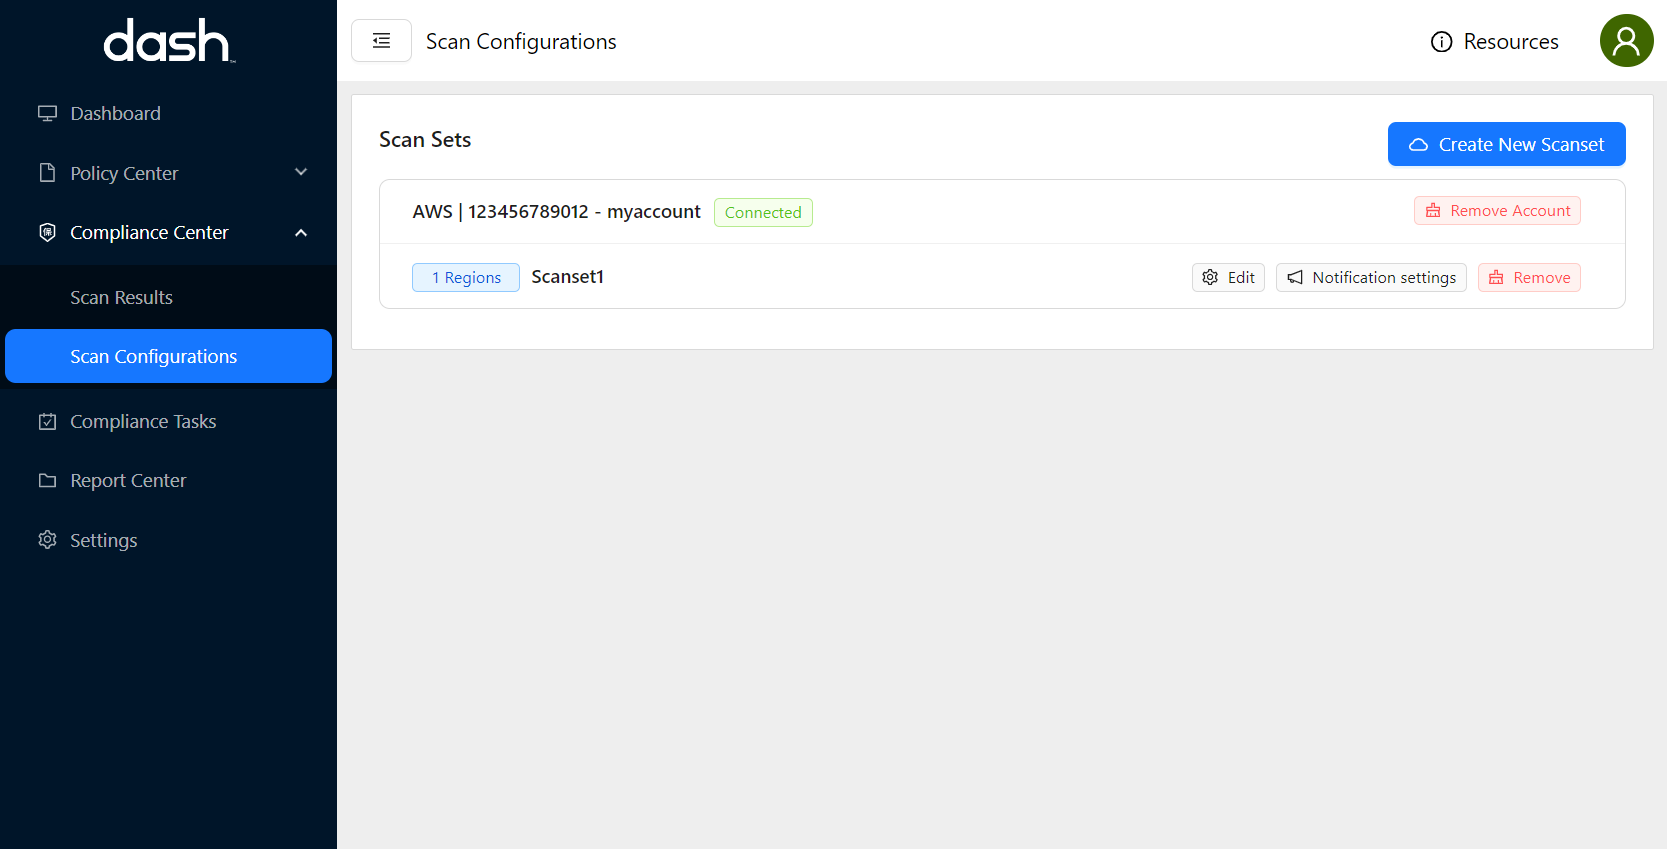Remove the Scanset1 scanset
1667x849 pixels.
(x=1529, y=278)
